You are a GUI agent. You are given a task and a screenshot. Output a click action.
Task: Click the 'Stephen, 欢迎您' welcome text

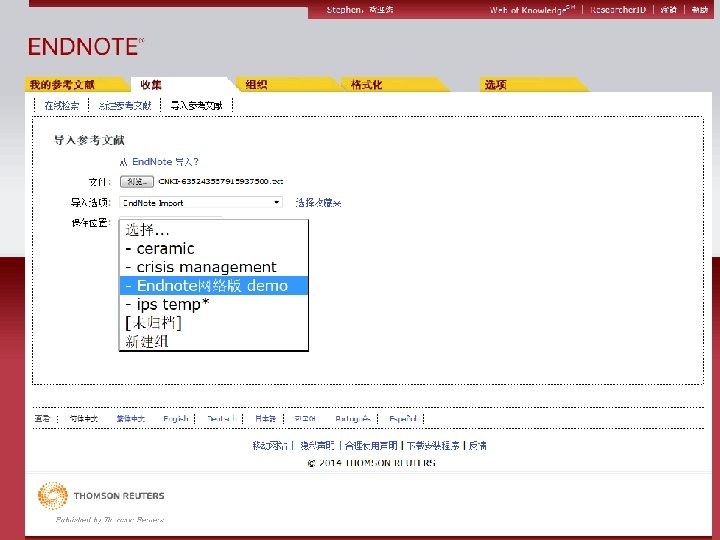point(360,10)
